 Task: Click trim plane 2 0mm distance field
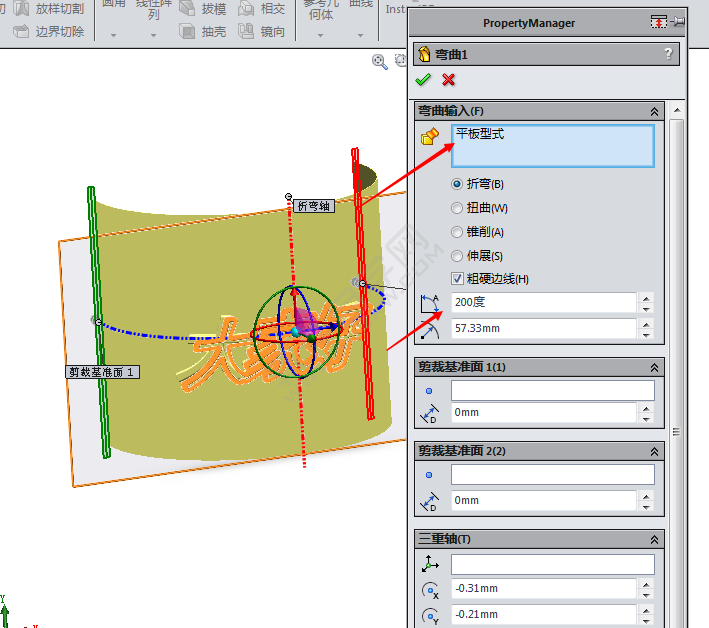(544, 501)
